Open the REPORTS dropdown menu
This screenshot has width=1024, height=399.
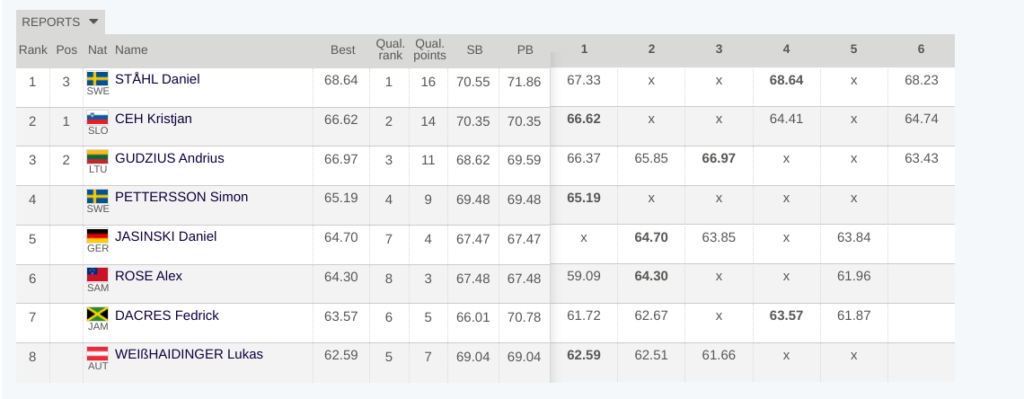point(60,22)
